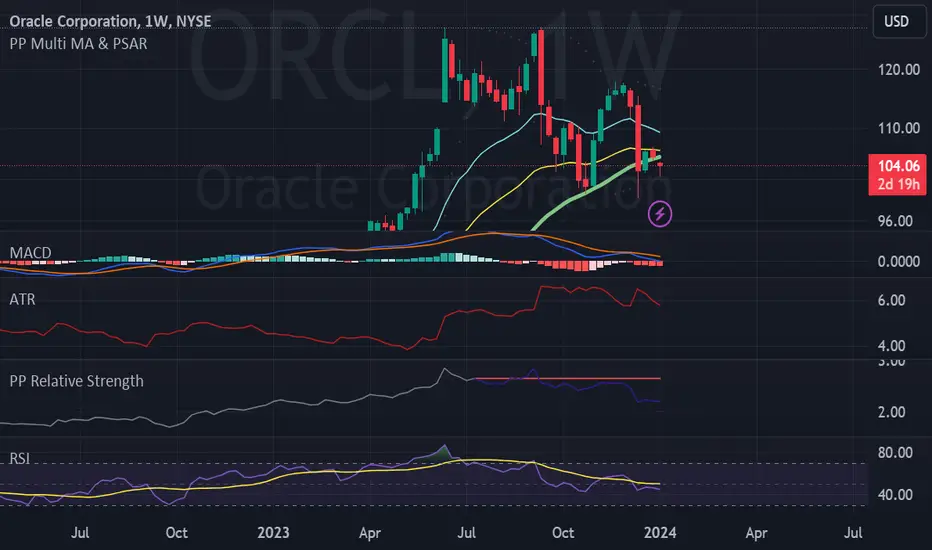Click the 40.00 RSI axis value
The width and height of the screenshot is (932, 550).
pos(895,495)
